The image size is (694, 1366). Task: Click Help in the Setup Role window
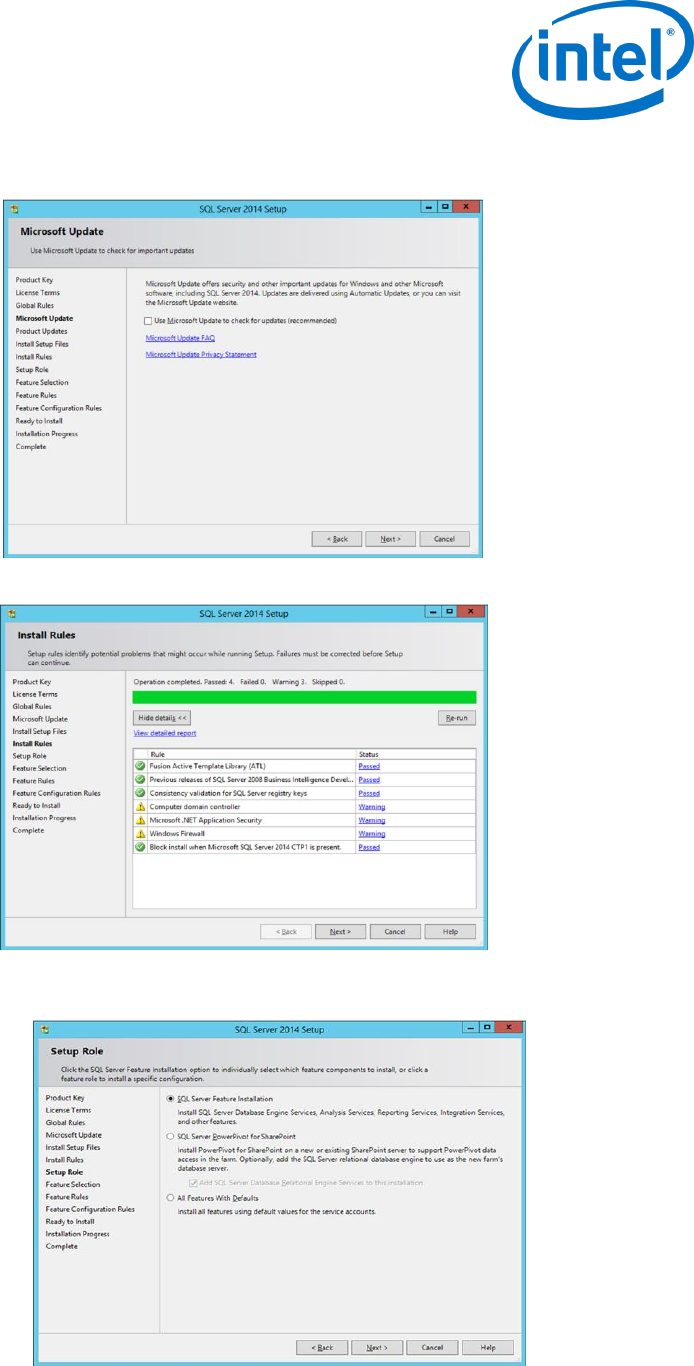coord(487,1347)
